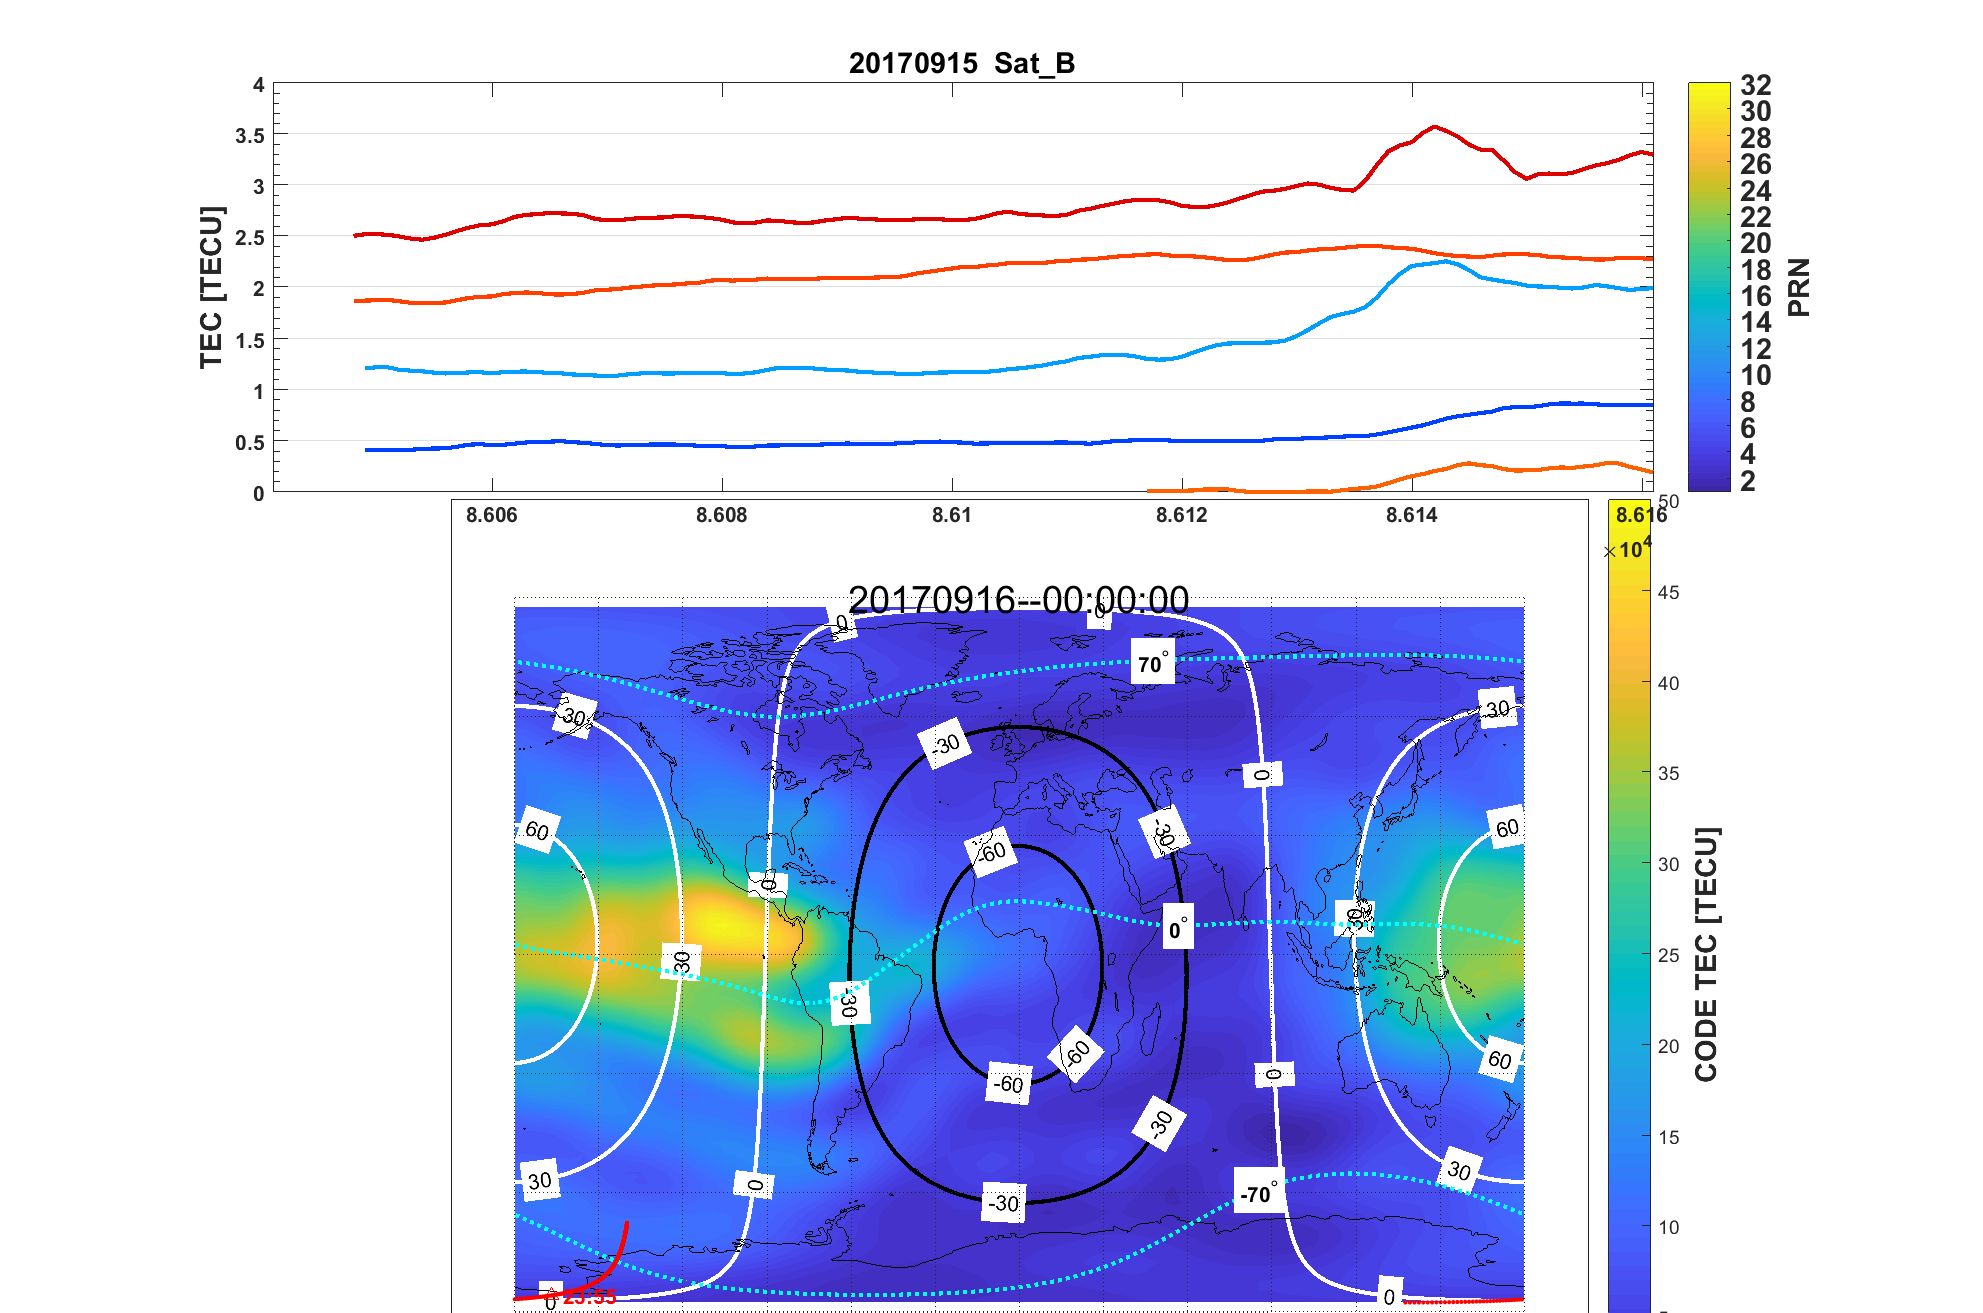Click the CODE TEC gradient colorbar
Screen dimensions: 1983x1313
click(1629, 906)
